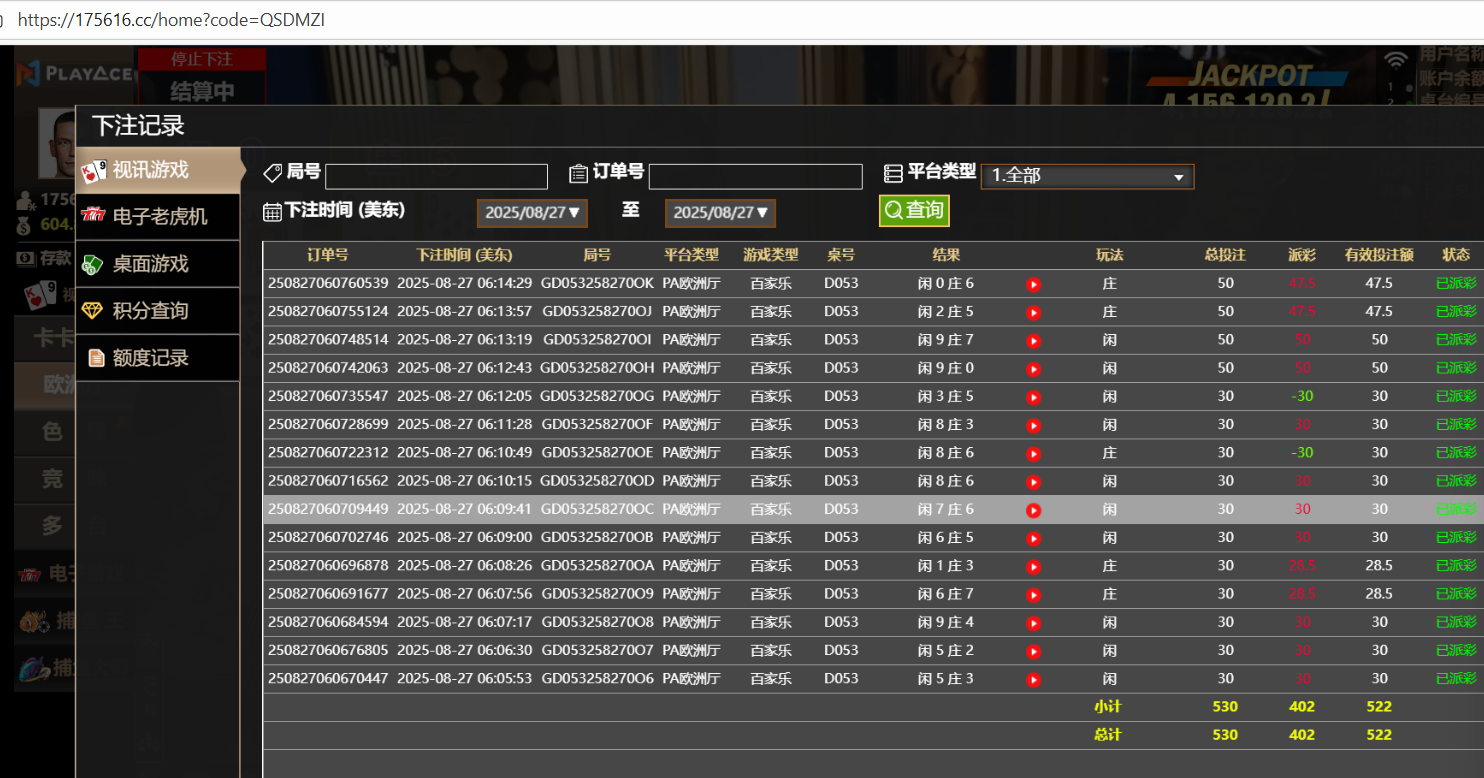Click calendar icon beside 下注时间

[272, 211]
